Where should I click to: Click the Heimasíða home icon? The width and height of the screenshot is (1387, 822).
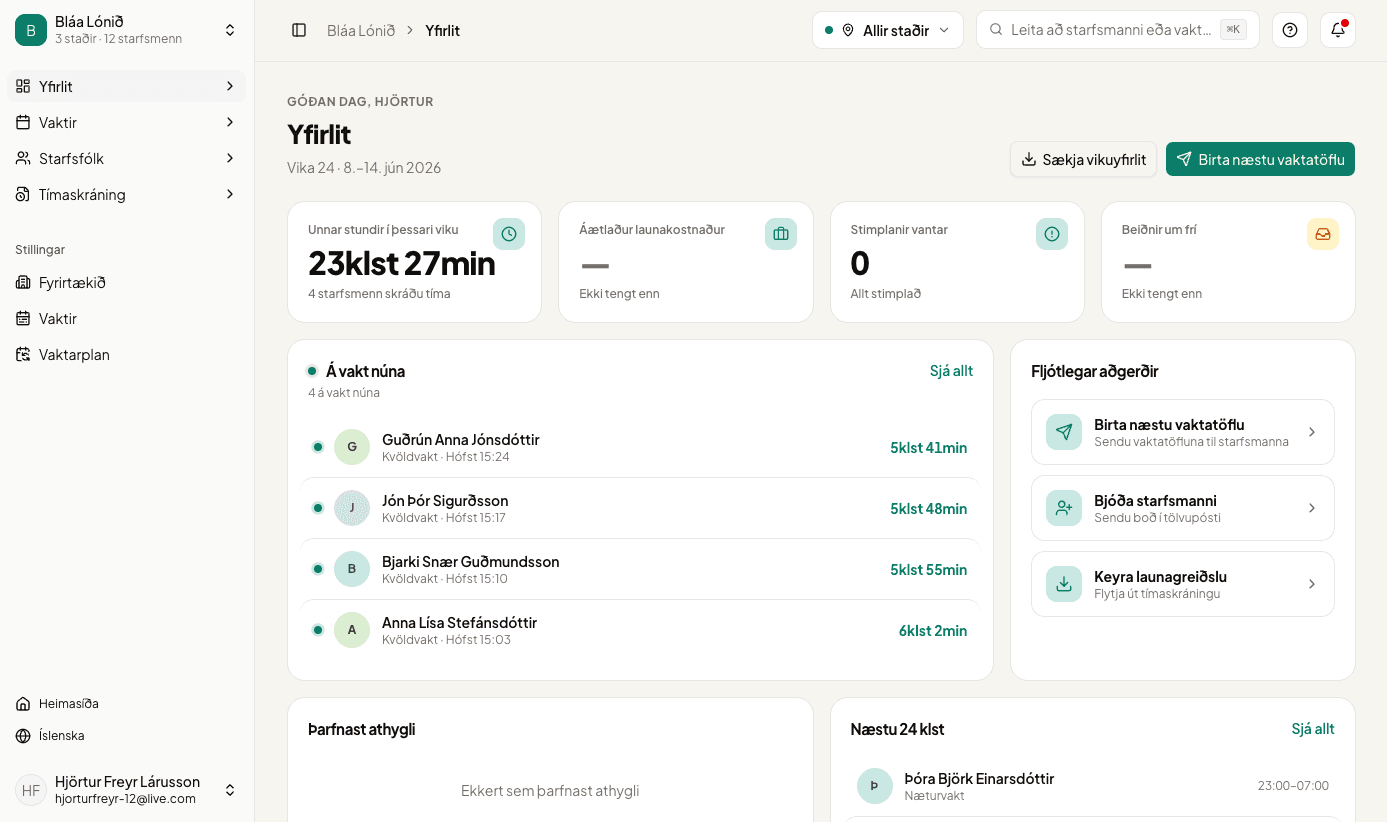tap(23, 704)
